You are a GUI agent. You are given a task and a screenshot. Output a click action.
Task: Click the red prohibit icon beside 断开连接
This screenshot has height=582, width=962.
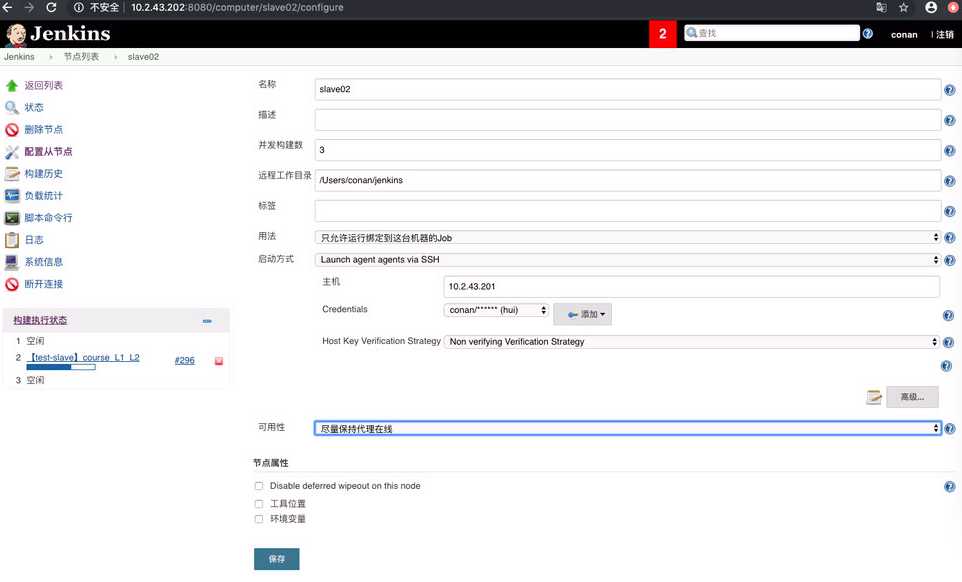point(12,285)
